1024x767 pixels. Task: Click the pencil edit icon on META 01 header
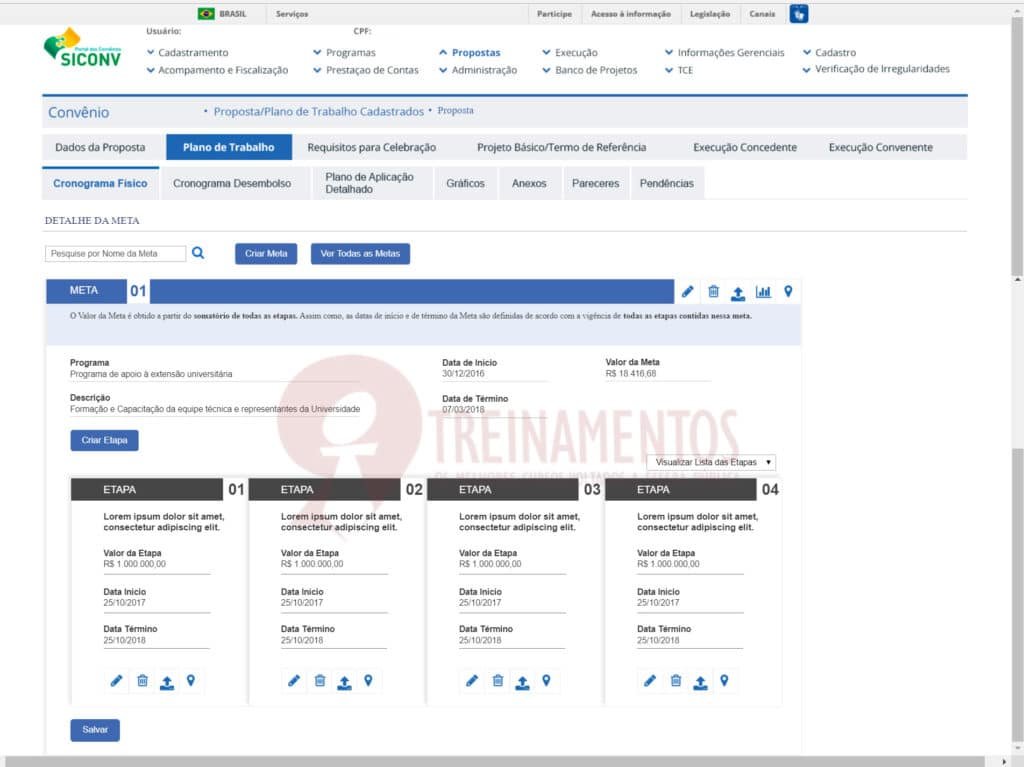[688, 292]
